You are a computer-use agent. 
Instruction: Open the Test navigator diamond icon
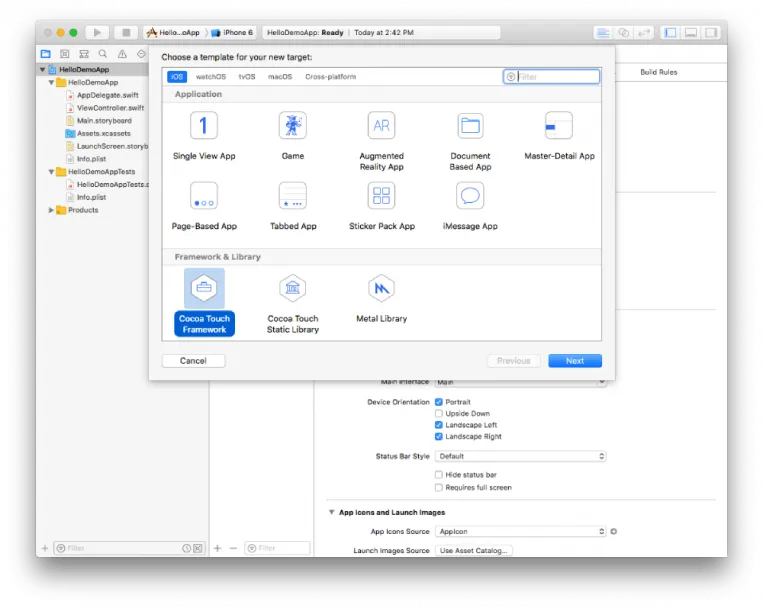(x=141, y=54)
